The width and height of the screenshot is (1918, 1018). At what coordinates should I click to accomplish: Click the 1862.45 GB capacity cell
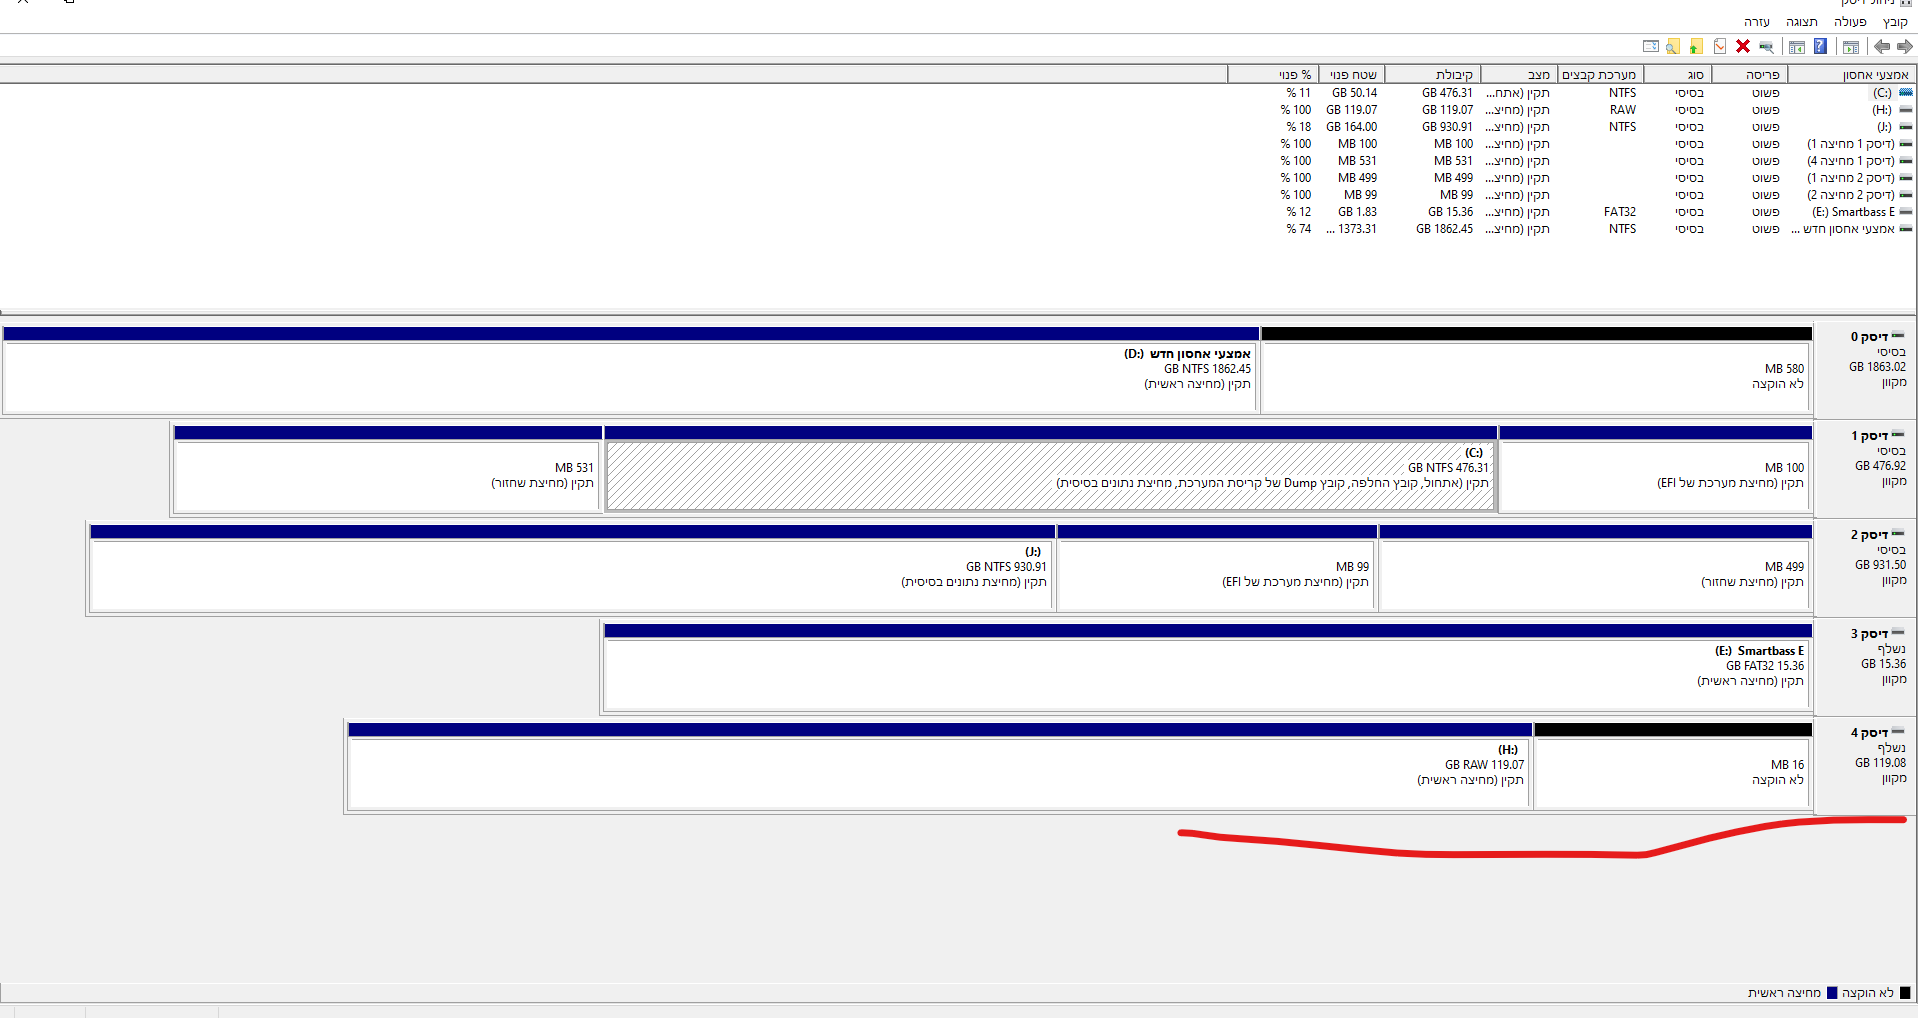(1444, 229)
